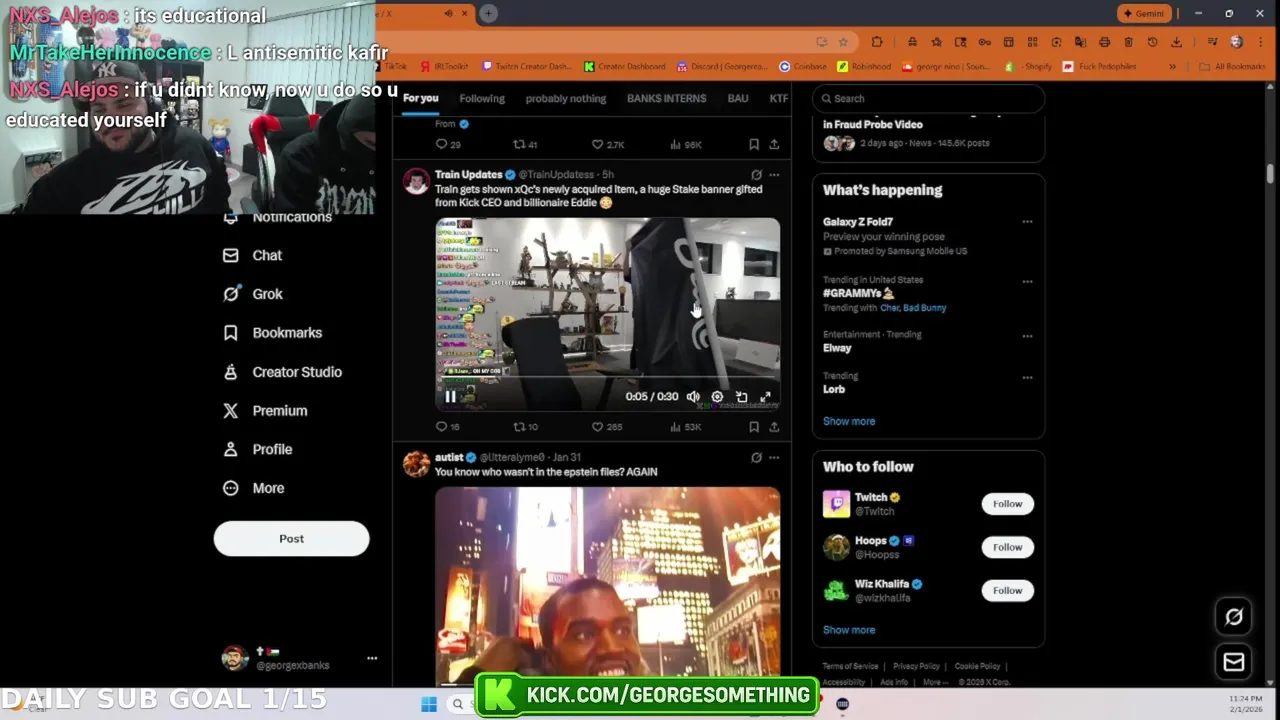The image size is (1280, 720).
Task: View analytics of Train Updates post (53K)
Action: coord(685,427)
